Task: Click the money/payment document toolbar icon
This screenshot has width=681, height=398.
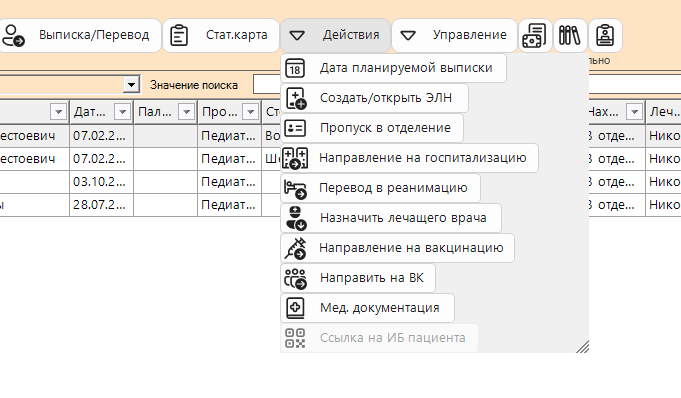Action: 535,36
